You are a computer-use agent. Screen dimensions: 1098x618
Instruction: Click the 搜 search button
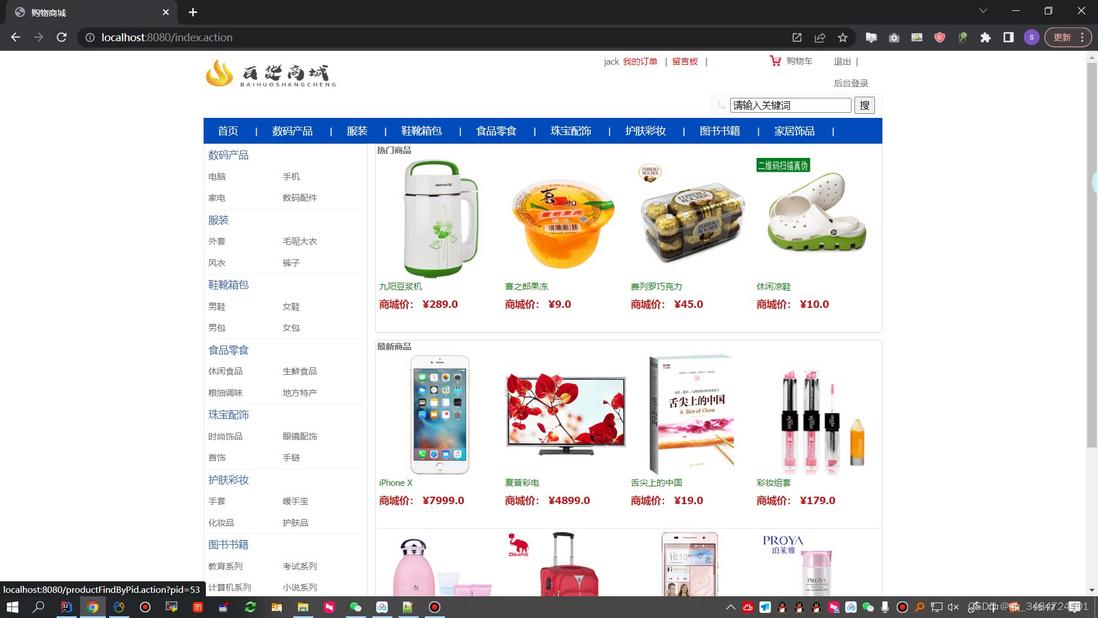(865, 105)
